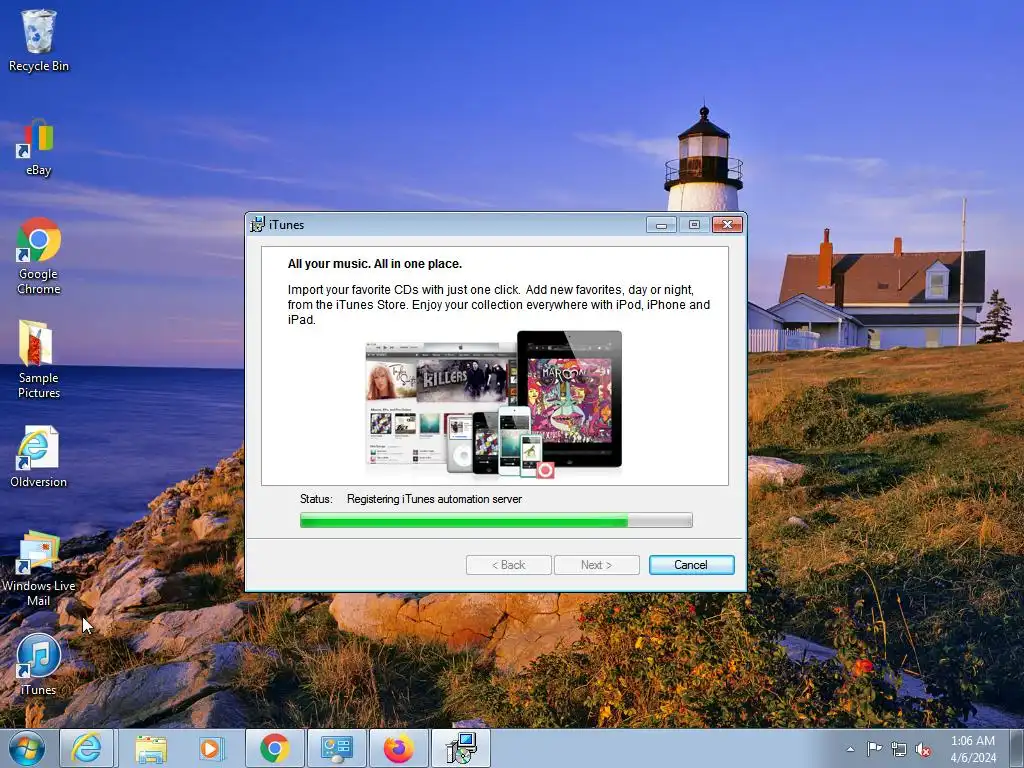The width and height of the screenshot is (1024, 768).
Task: Select the Oldversion desktop shortcut
Action: pos(39,457)
